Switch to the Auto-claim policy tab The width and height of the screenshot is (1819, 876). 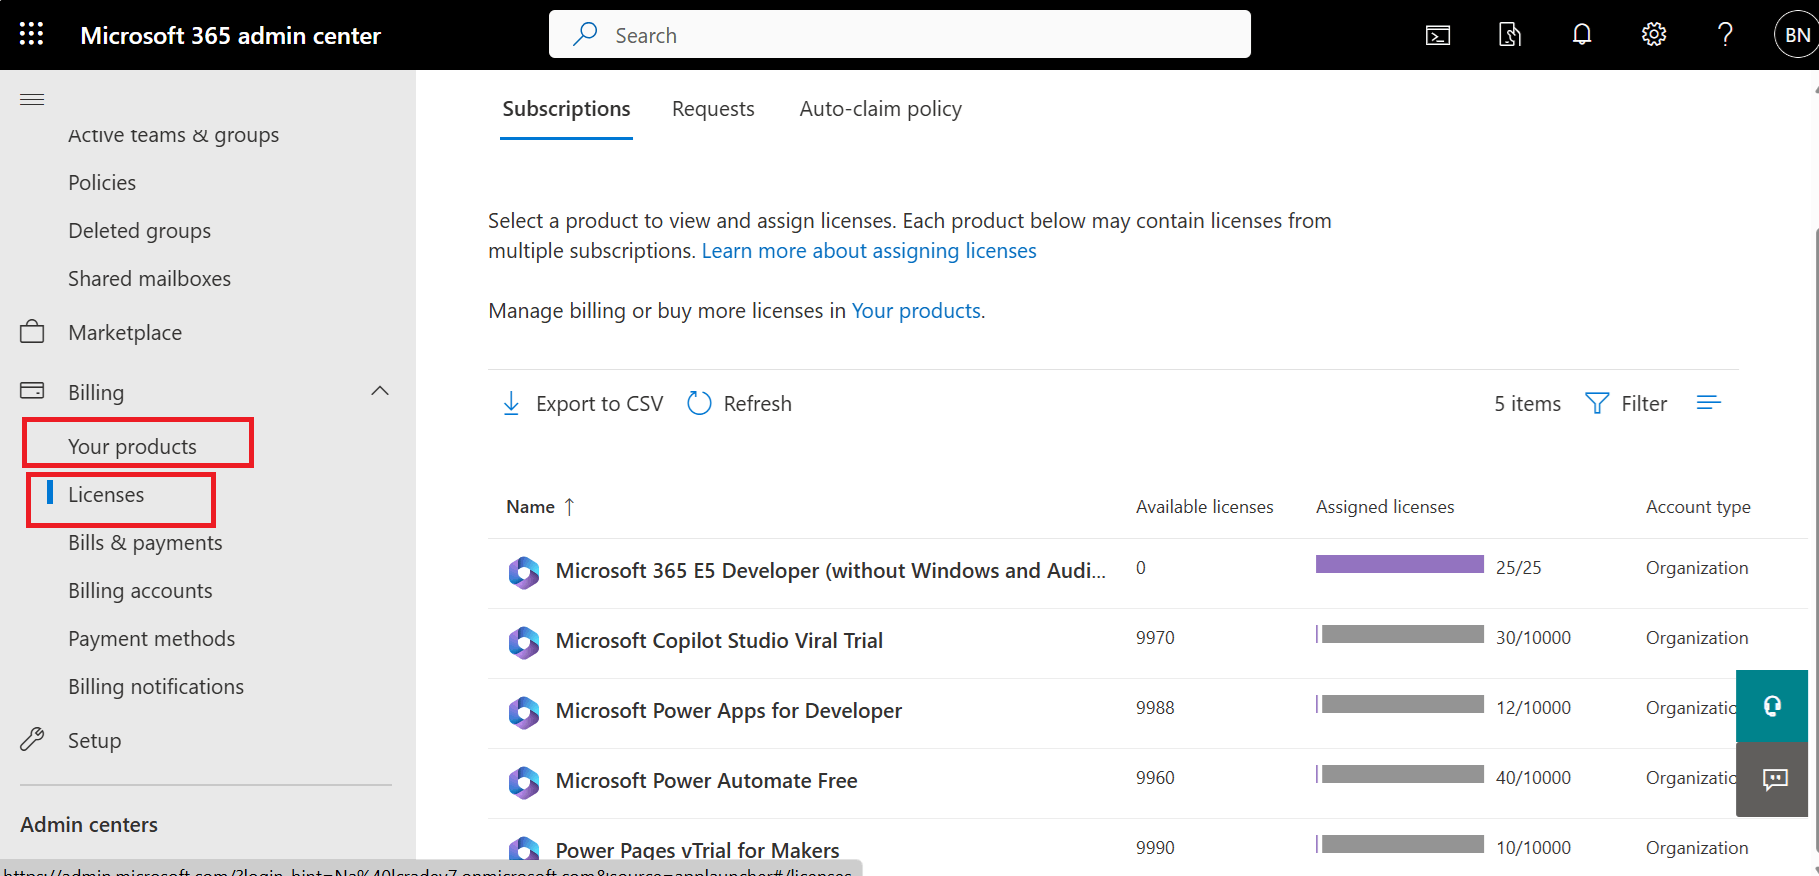(x=881, y=109)
